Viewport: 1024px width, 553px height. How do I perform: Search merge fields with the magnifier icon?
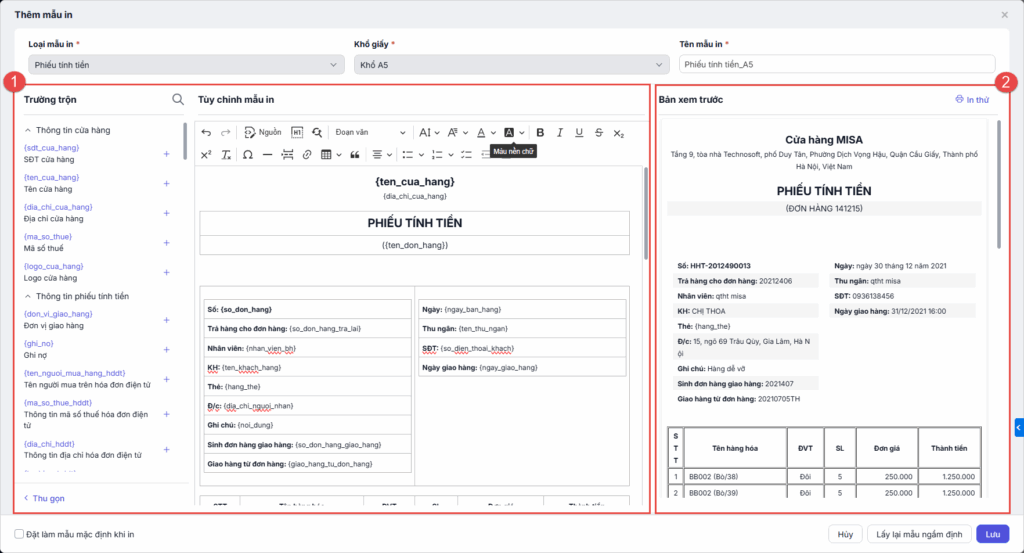[x=178, y=99]
